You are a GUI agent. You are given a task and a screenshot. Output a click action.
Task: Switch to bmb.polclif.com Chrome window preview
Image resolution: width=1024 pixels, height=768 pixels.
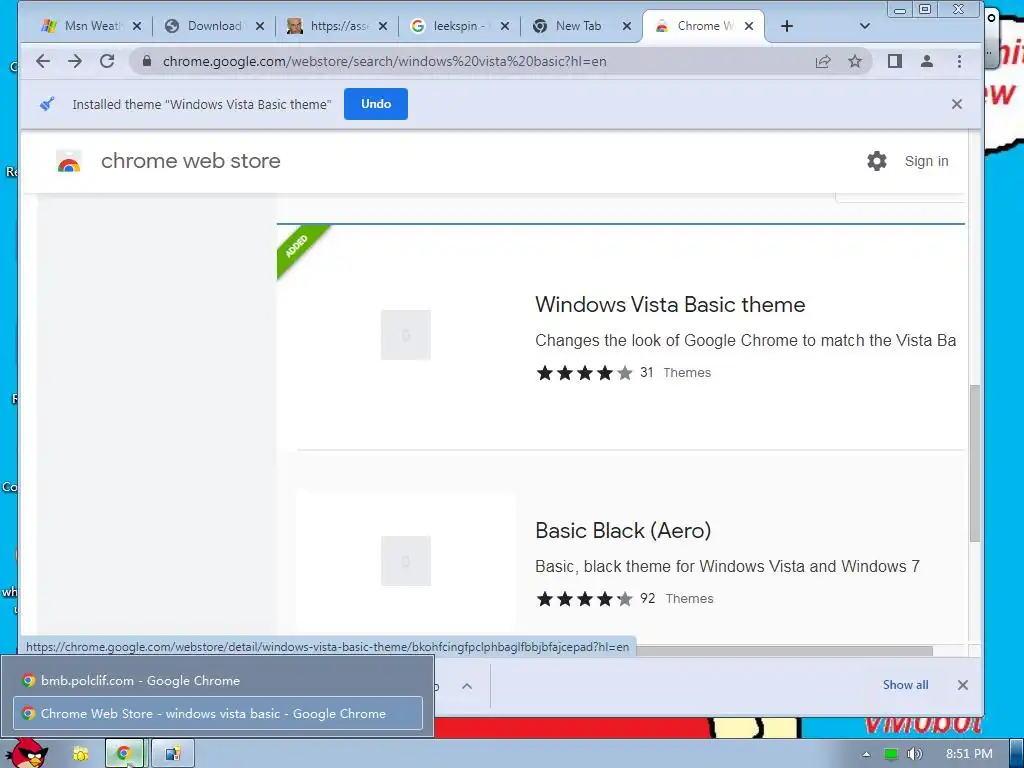coord(217,680)
